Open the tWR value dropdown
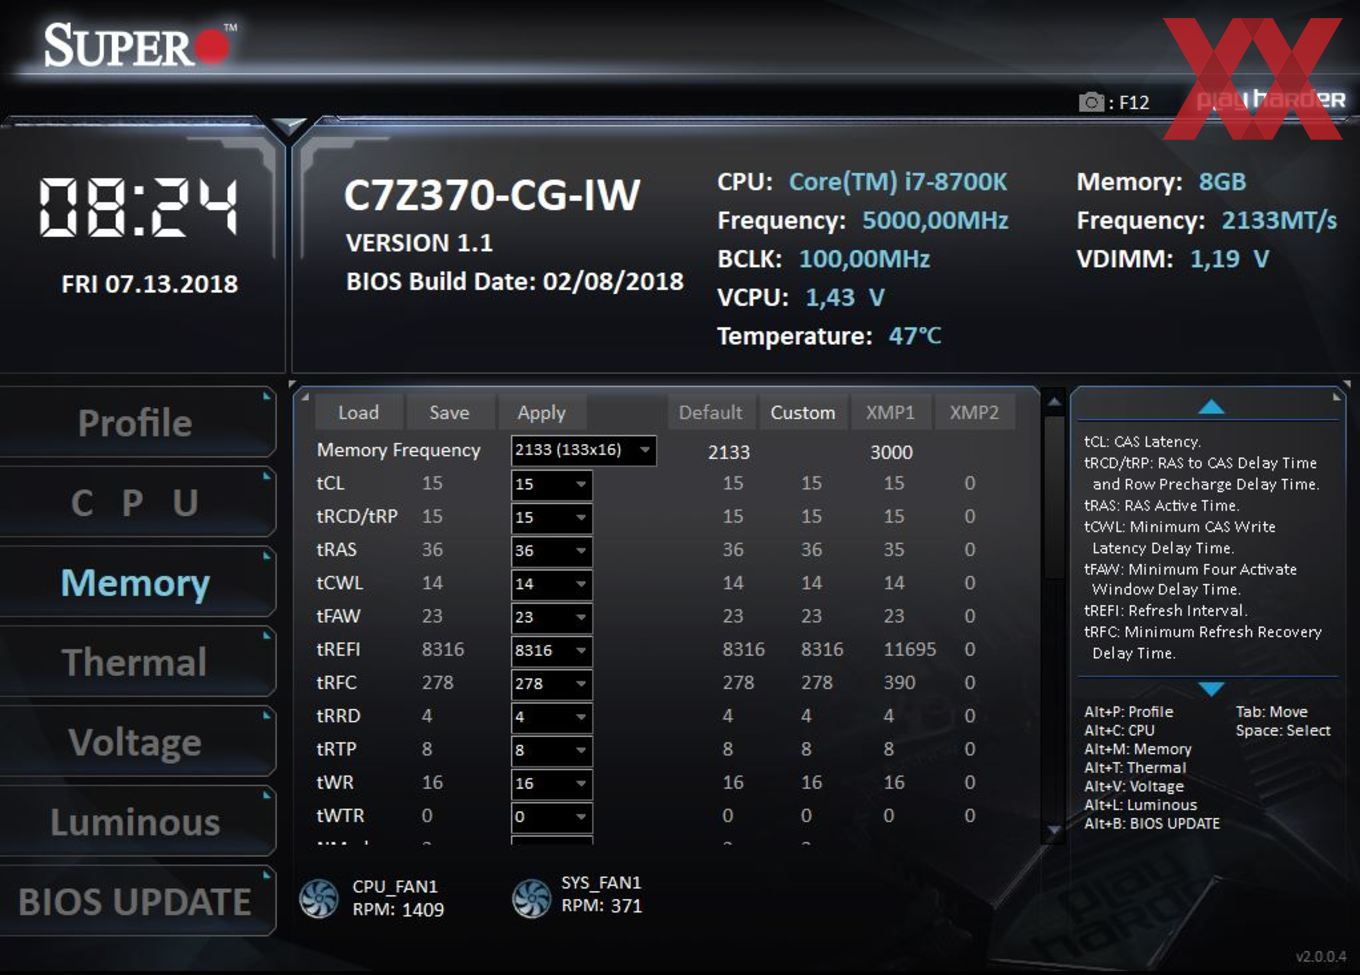This screenshot has width=1360, height=975. [x=552, y=783]
